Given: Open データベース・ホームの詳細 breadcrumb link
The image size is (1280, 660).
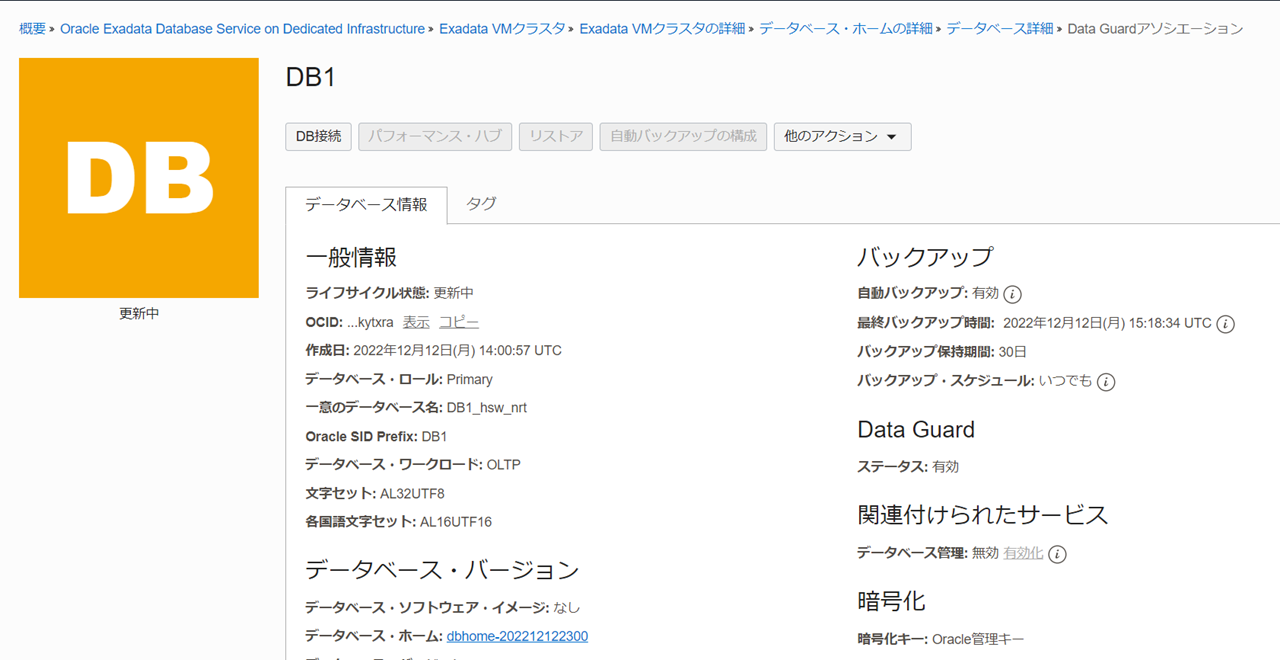Looking at the screenshot, I should coord(846,29).
